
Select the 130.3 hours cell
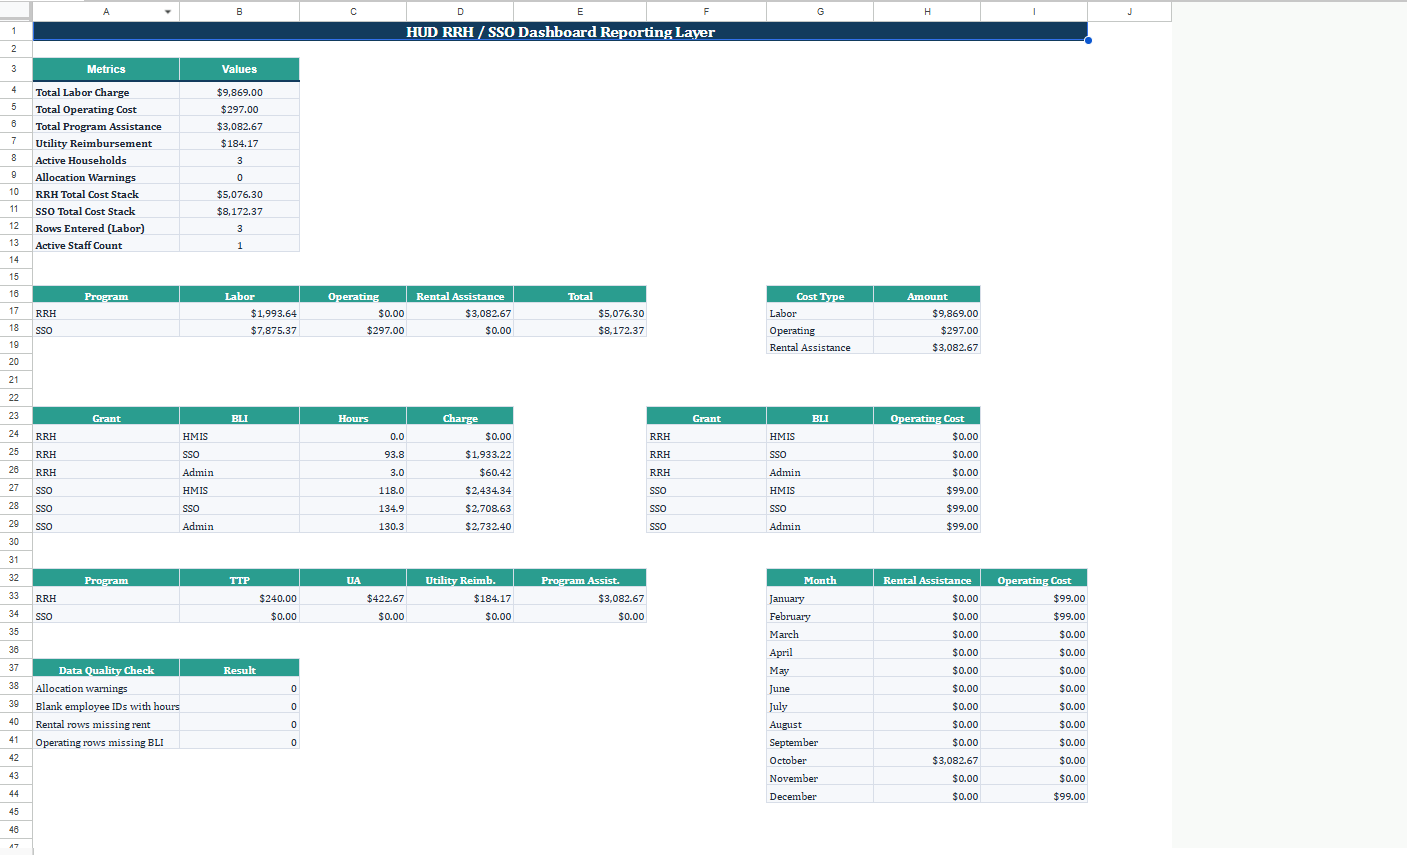click(353, 526)
